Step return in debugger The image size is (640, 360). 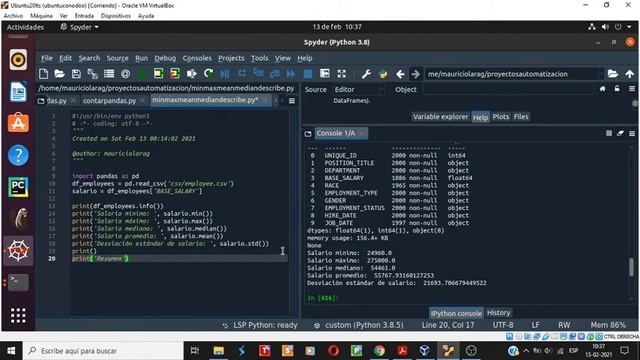[x=275, y=74]
